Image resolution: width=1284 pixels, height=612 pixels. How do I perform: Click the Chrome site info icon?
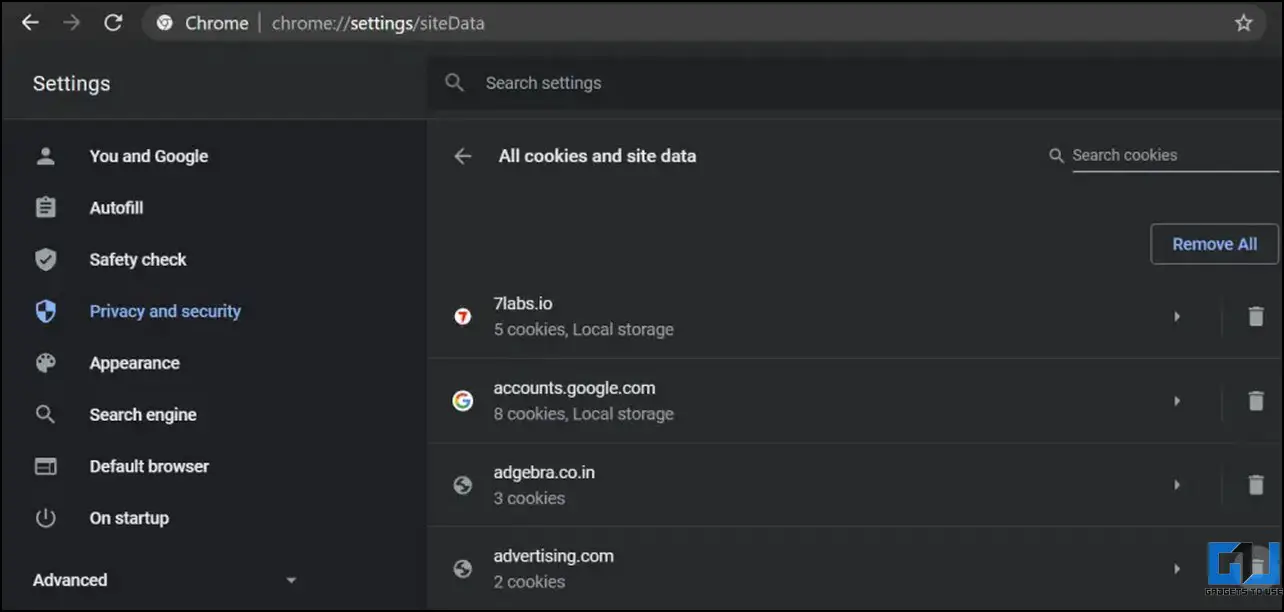(165, 23)
